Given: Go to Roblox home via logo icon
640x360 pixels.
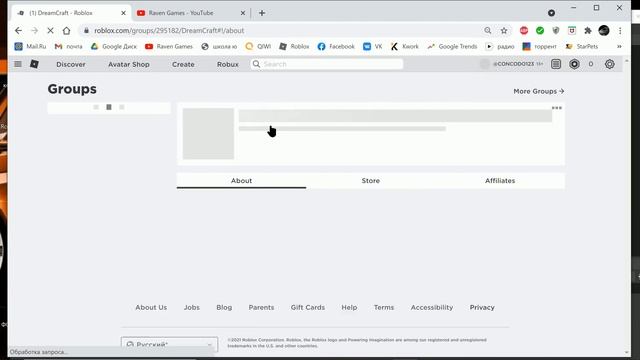Looking at the screenshot, I should click(x=35, y=64).
